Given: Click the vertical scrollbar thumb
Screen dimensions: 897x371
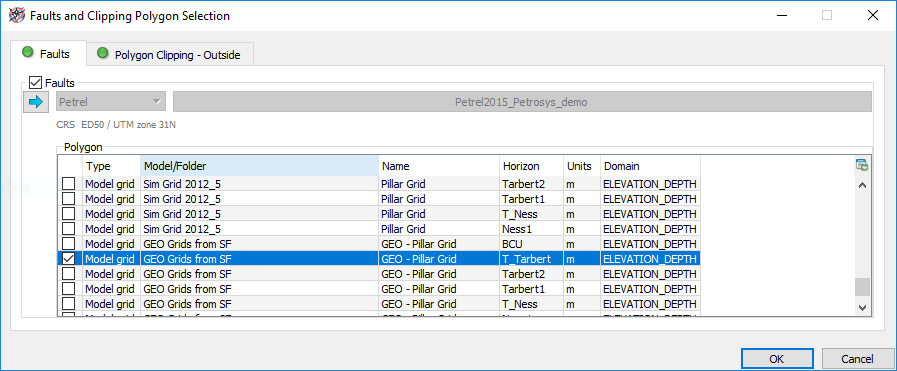Looking at the screenshot, I should tap(863, 286).
